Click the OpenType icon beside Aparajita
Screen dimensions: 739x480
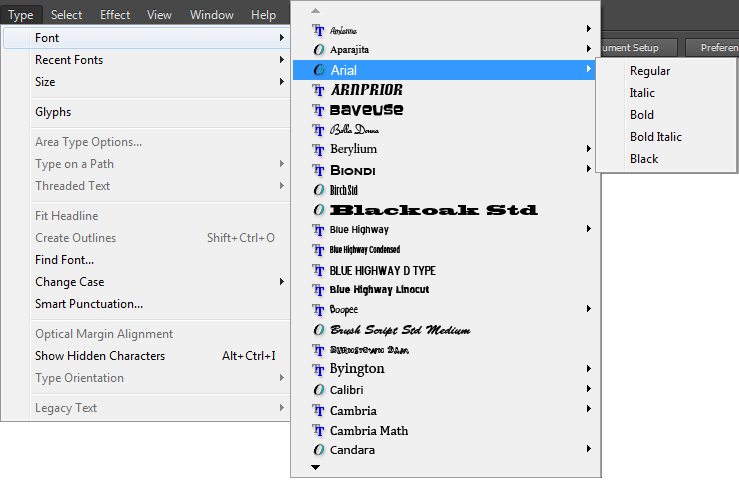click(x=319, y=50)
